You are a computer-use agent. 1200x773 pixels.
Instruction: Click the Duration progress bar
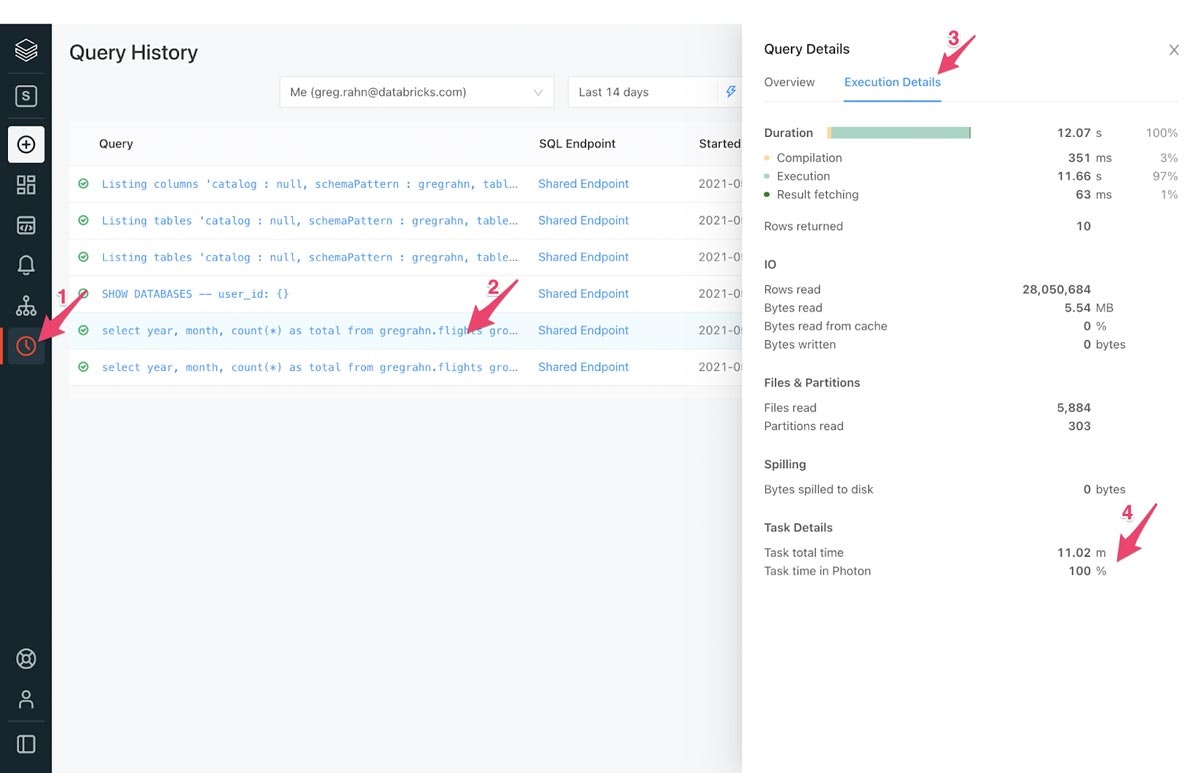pyautogui.click(x=899, y=133)
